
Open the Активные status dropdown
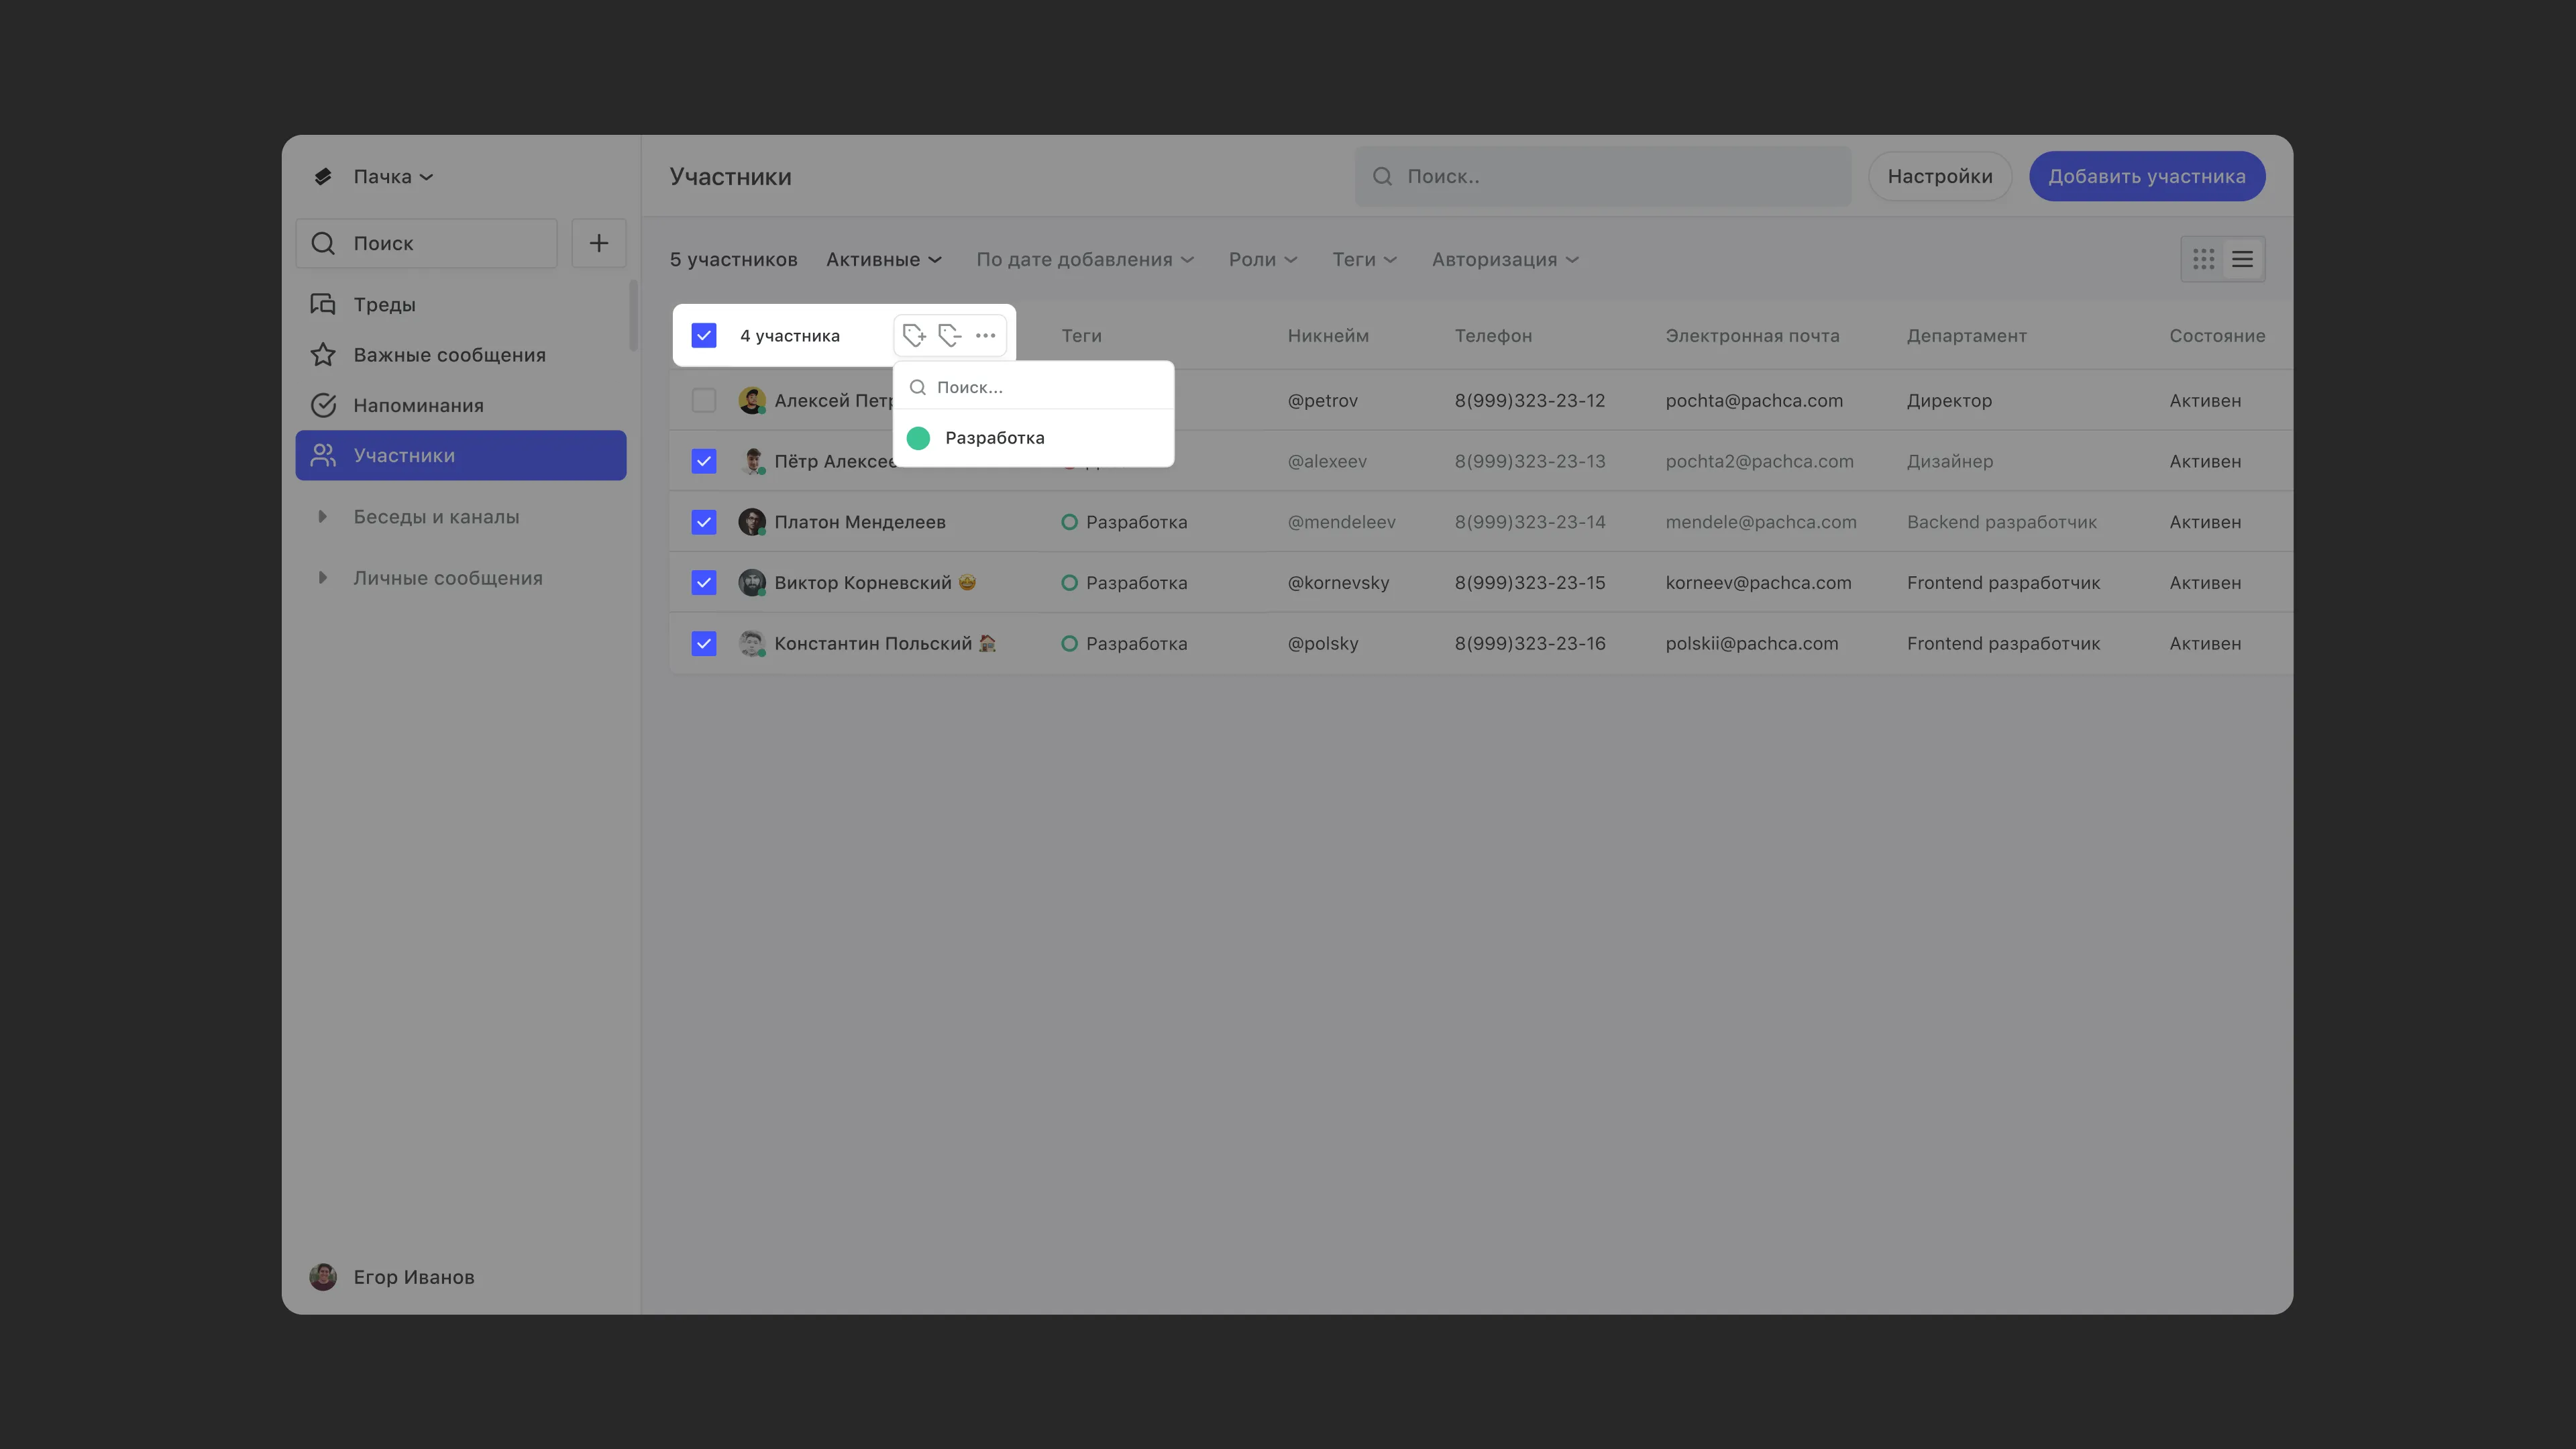coord(883,260)
